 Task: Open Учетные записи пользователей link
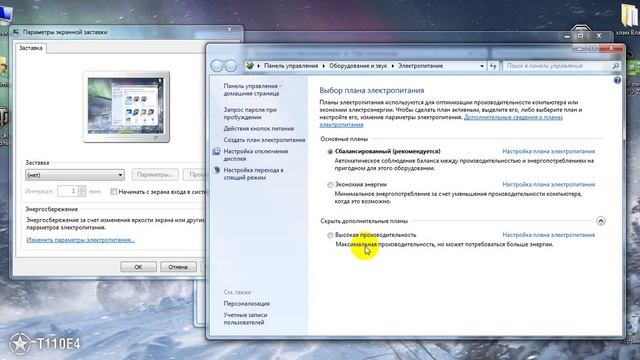click(245, 319)
